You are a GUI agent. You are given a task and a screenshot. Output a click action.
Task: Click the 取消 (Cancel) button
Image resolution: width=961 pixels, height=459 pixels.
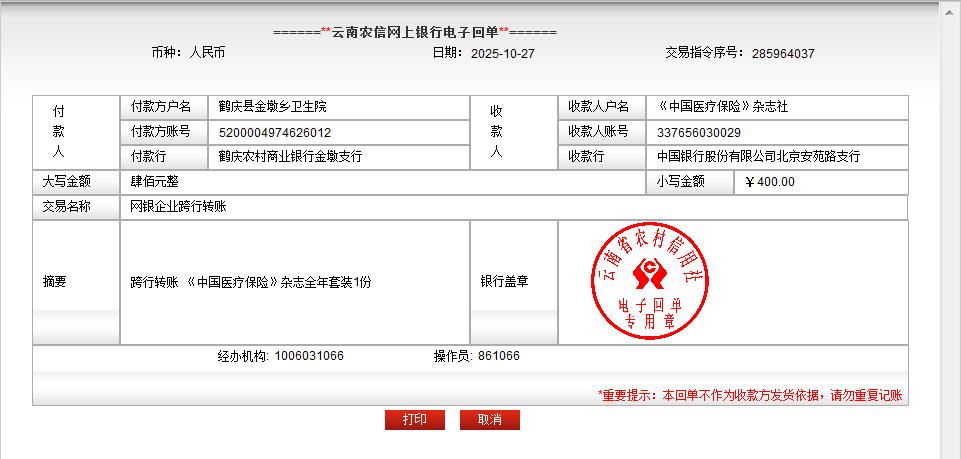tap(489, 420)
